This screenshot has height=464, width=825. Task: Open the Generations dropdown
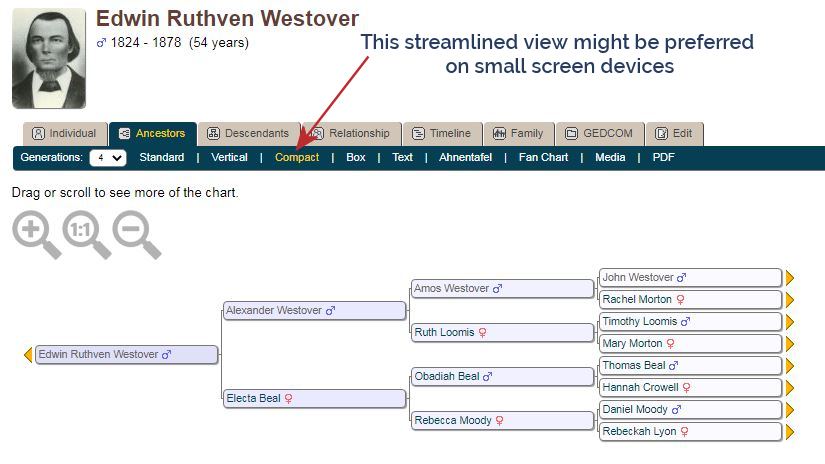pos(108,158)
